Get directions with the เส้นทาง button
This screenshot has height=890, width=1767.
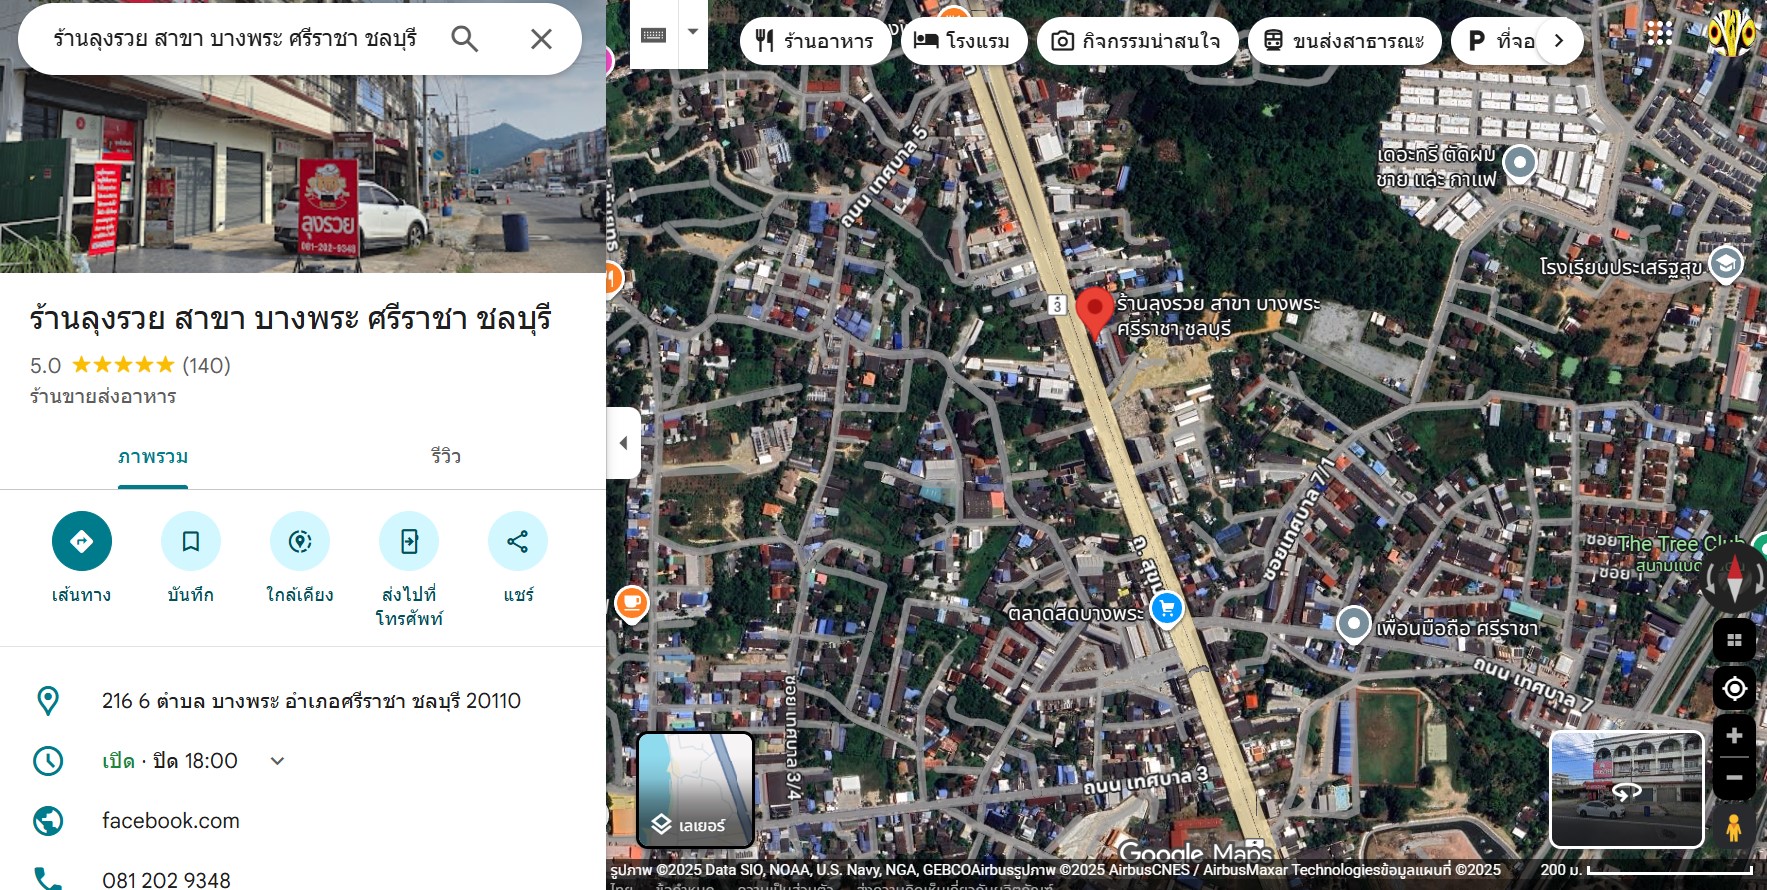coord(82,541)
